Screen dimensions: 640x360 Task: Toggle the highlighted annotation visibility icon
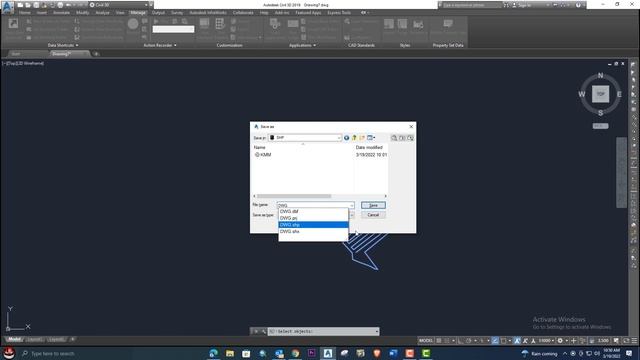point(517,340)
